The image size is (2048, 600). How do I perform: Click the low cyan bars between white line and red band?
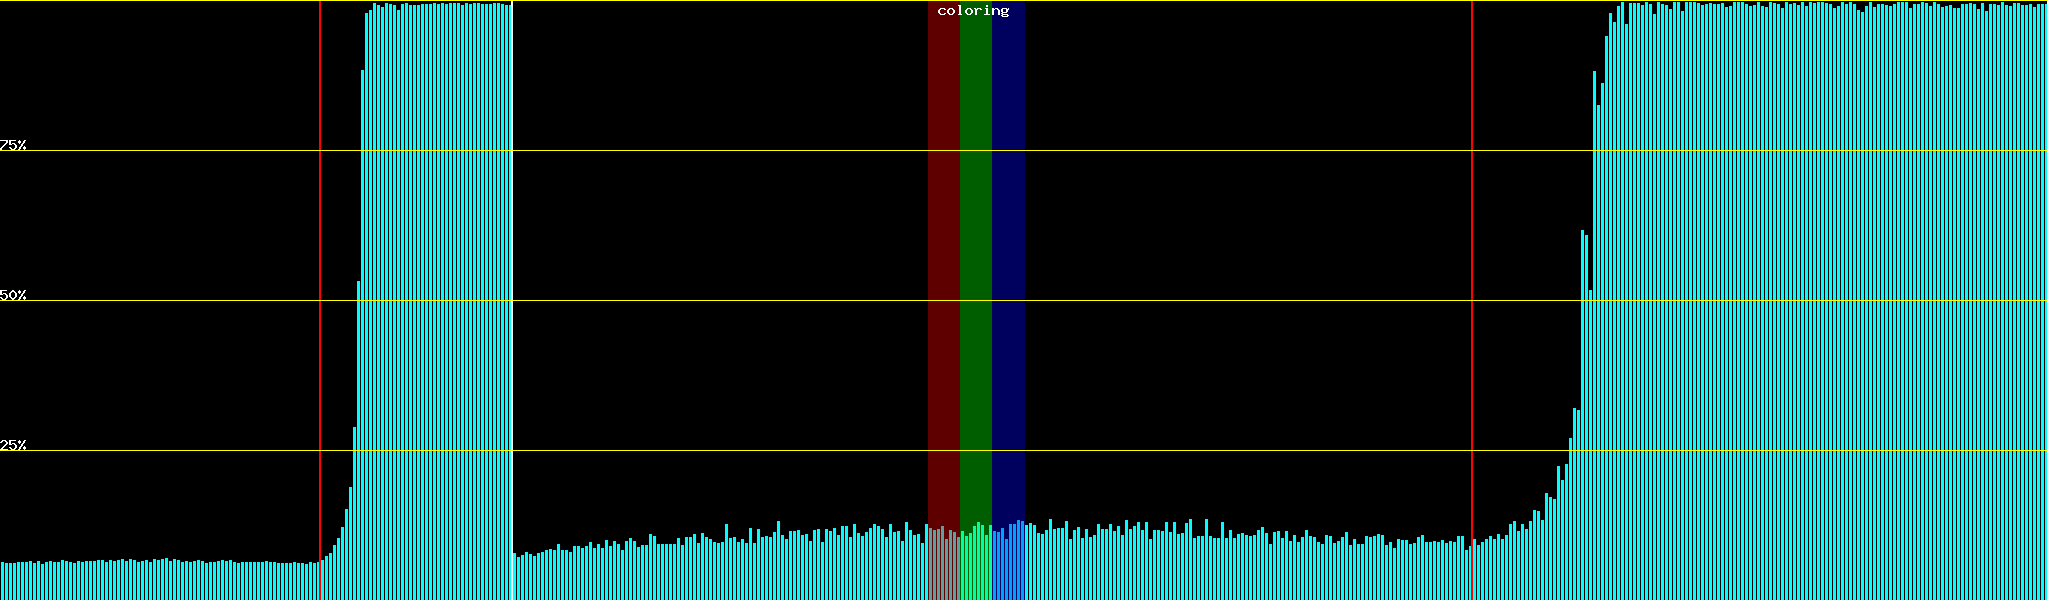[x=720, y=570]
